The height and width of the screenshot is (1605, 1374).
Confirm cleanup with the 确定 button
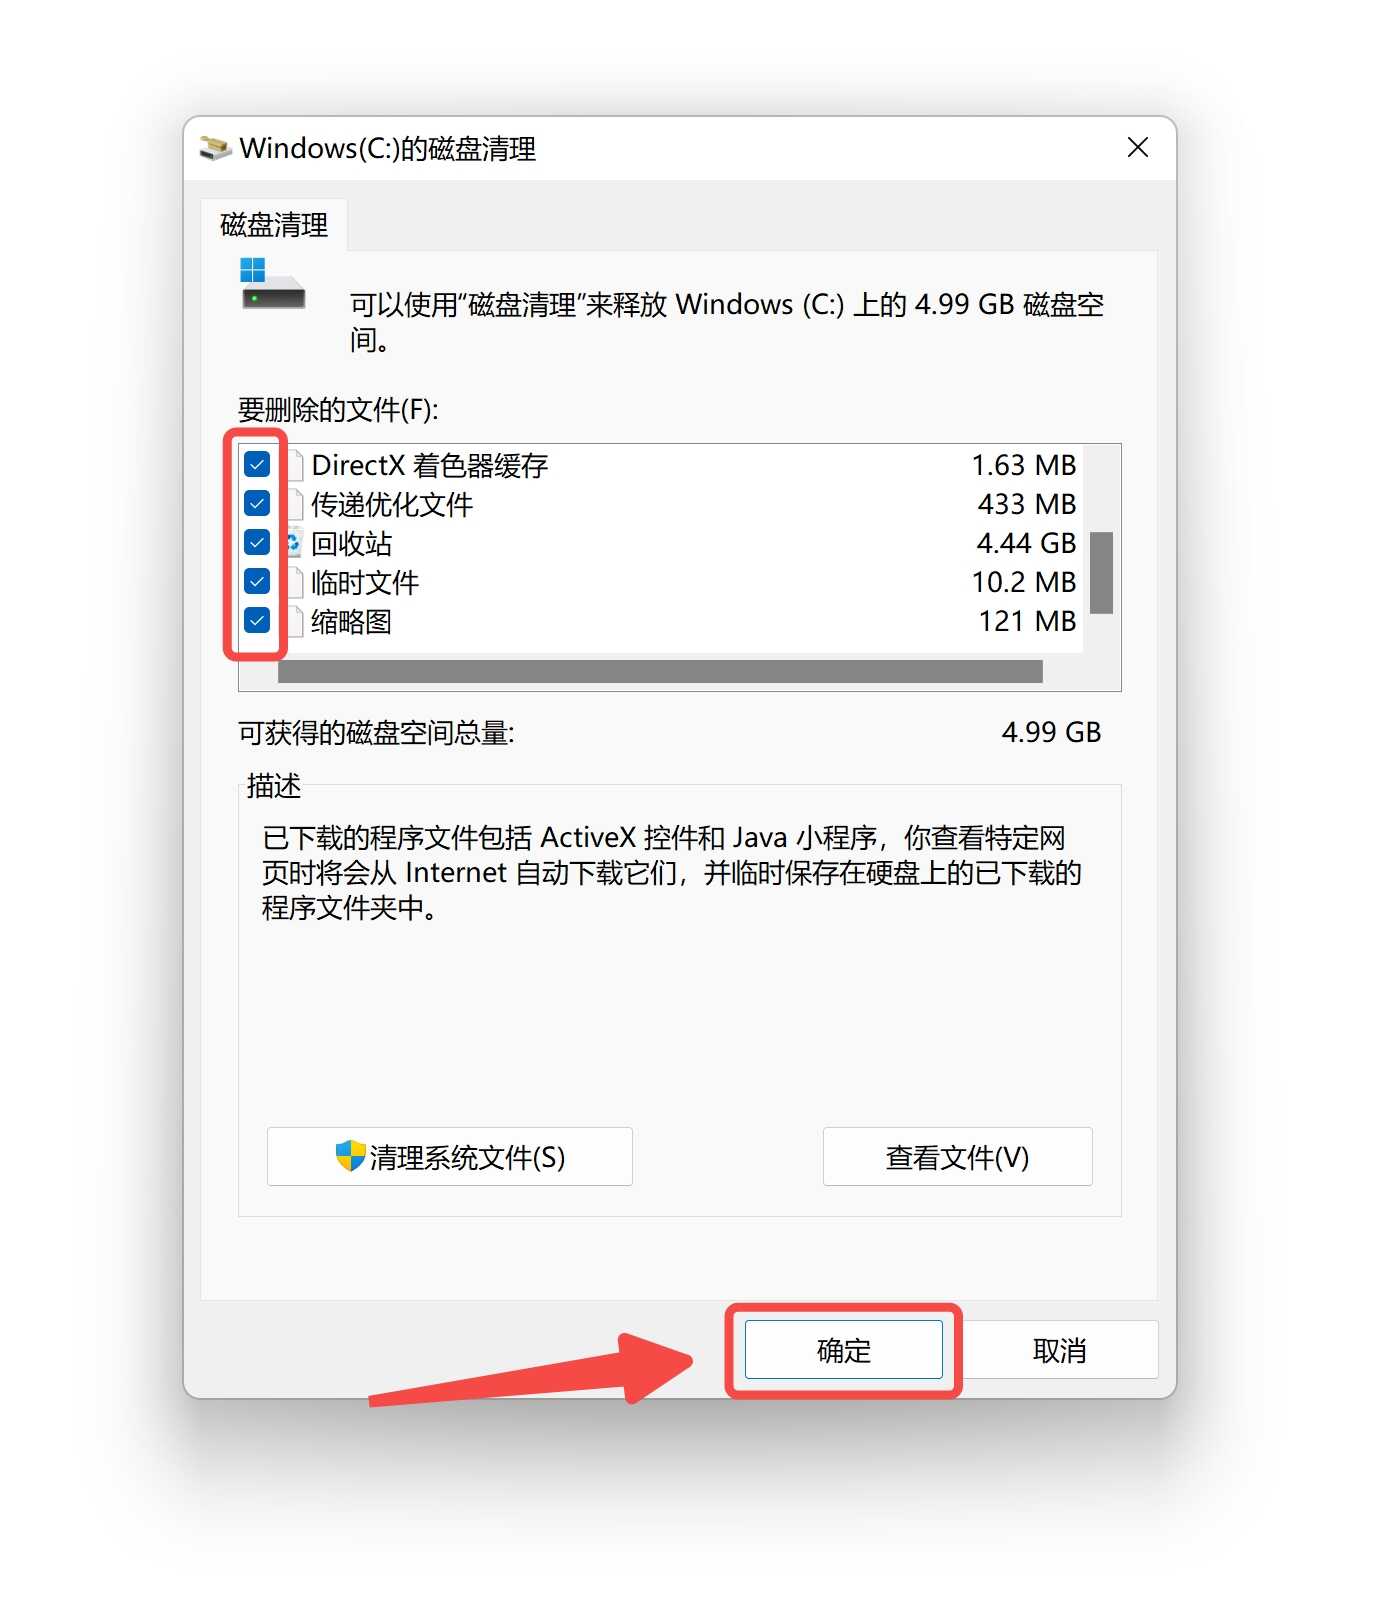(844, 1350)
